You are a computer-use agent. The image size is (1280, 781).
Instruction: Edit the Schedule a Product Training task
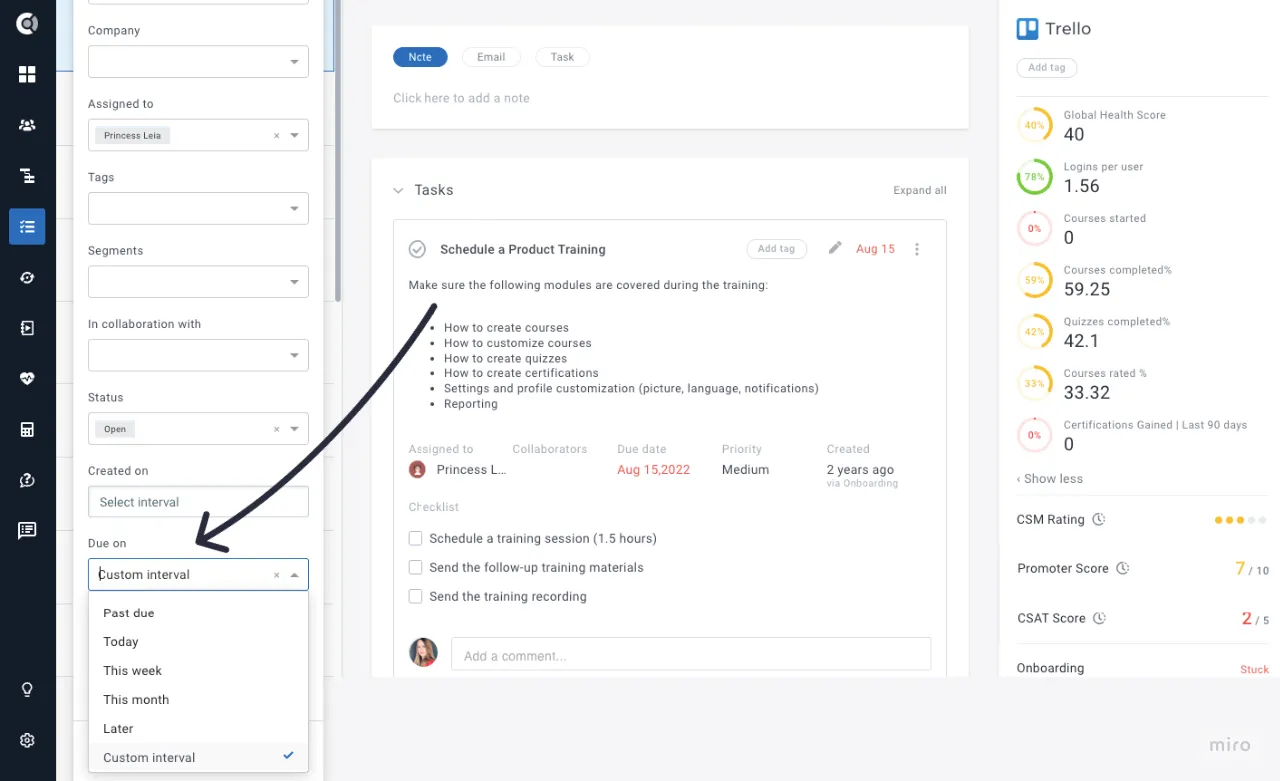(835, 248)
